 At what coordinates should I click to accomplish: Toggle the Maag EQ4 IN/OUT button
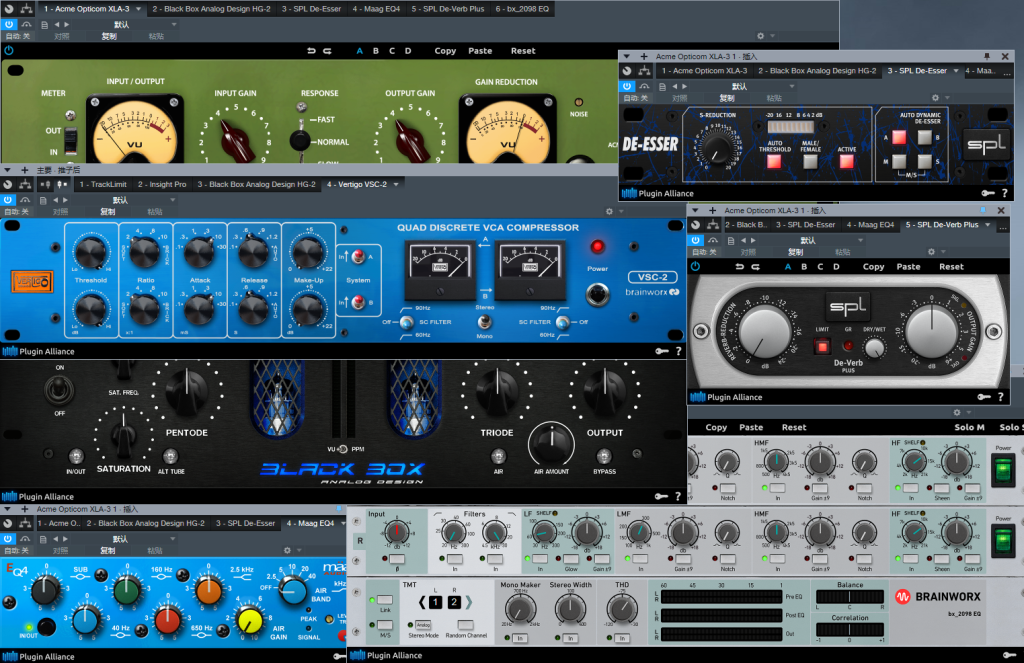[46, 626]
